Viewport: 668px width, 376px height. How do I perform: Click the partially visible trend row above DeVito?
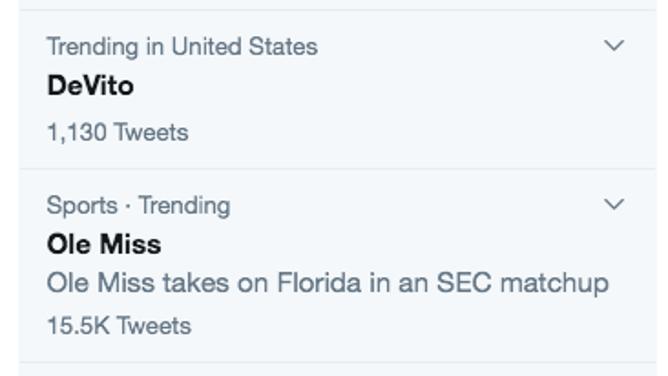(337, 4)
